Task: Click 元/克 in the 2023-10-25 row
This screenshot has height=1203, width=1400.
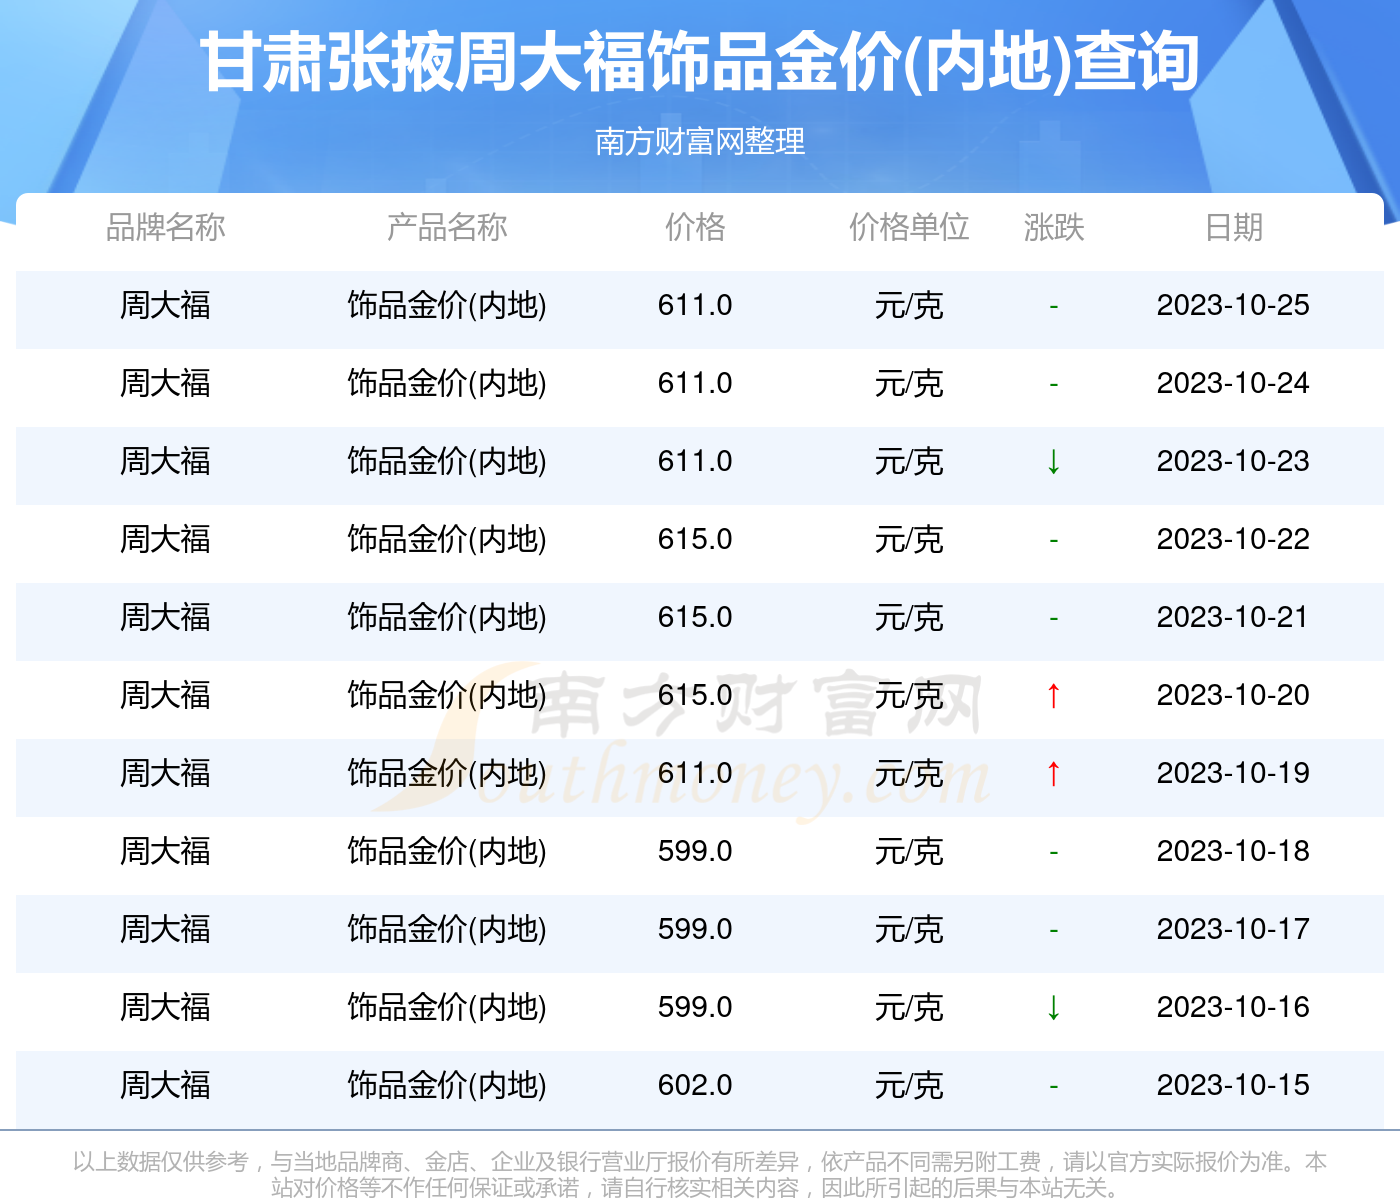Action: click(x=909, y=305)
